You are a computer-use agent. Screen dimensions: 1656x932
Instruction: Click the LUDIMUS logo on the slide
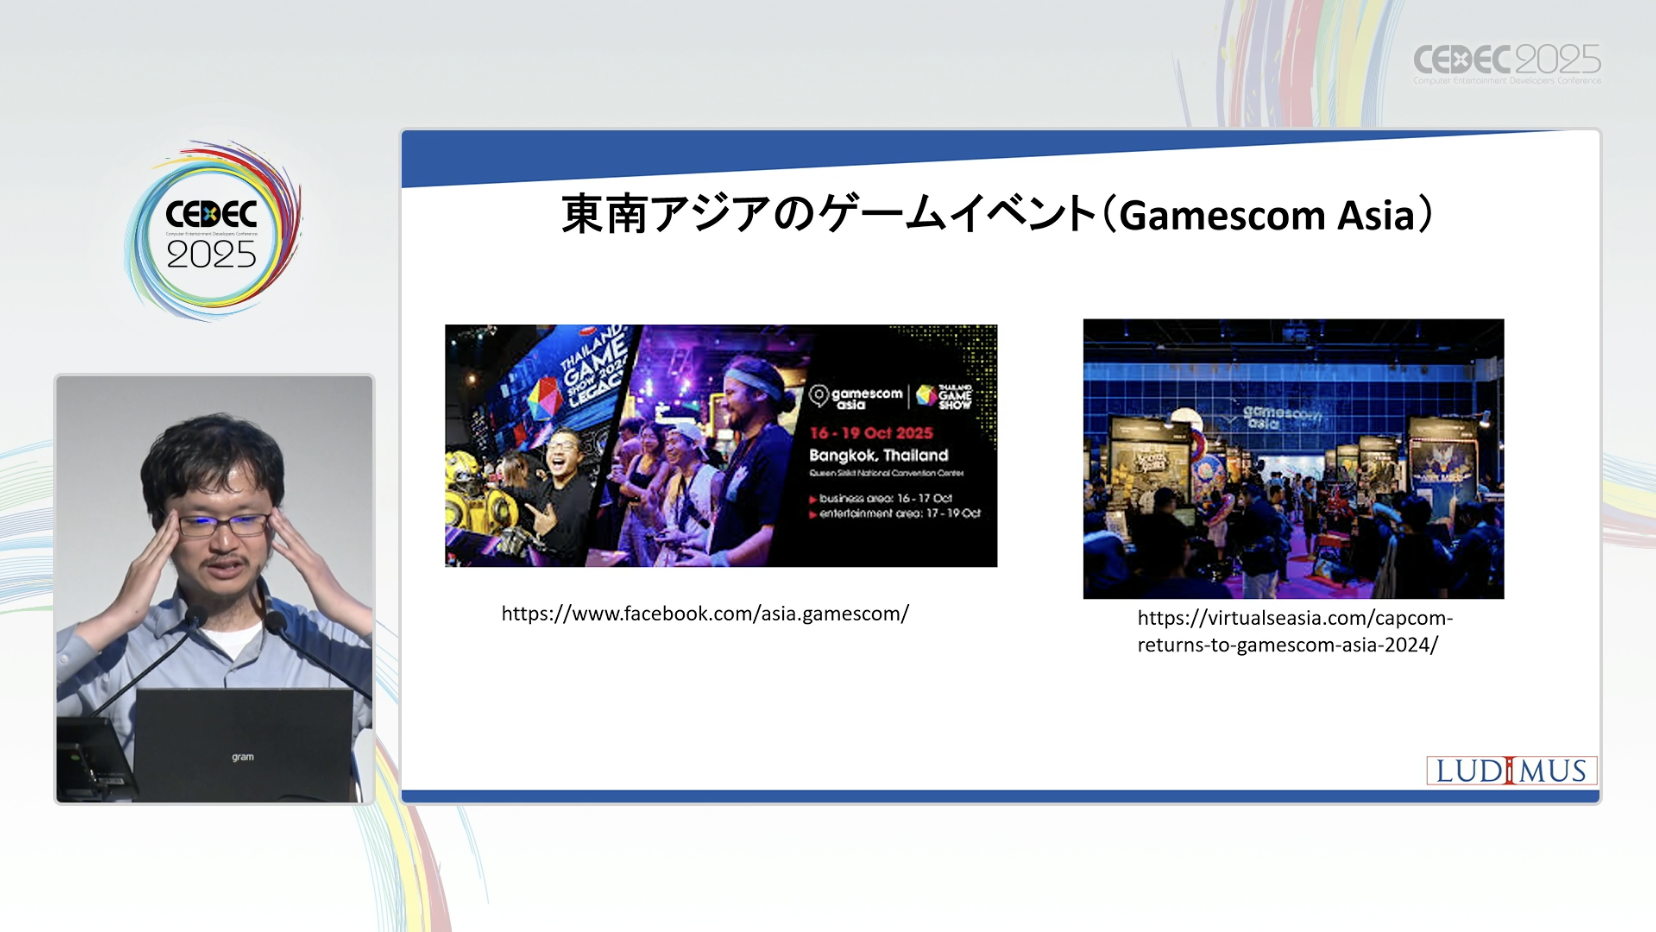(1510, 771)
